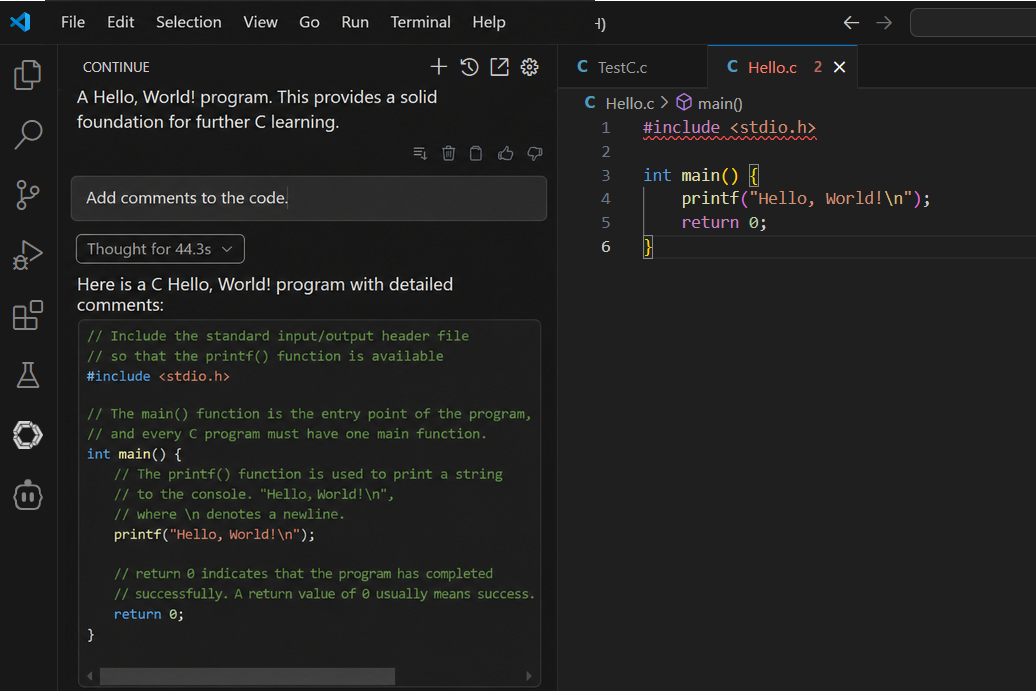Start a new Continue session with the plus icon
Viewport: 1036px width, 691px height.
(439, 67)
